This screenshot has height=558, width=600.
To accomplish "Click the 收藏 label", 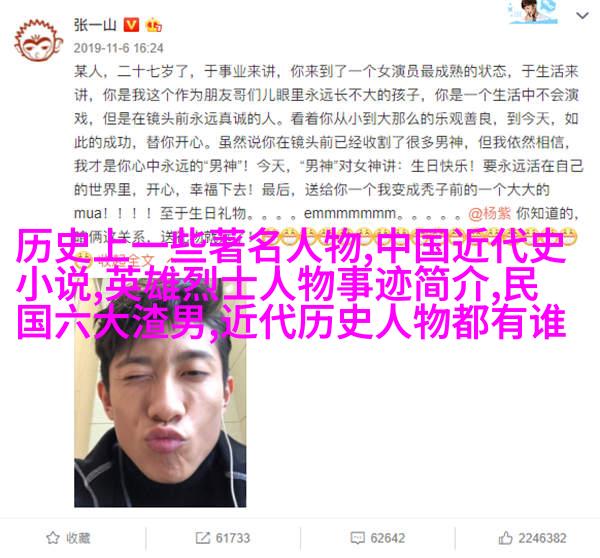I will click(x=78, y=538).
